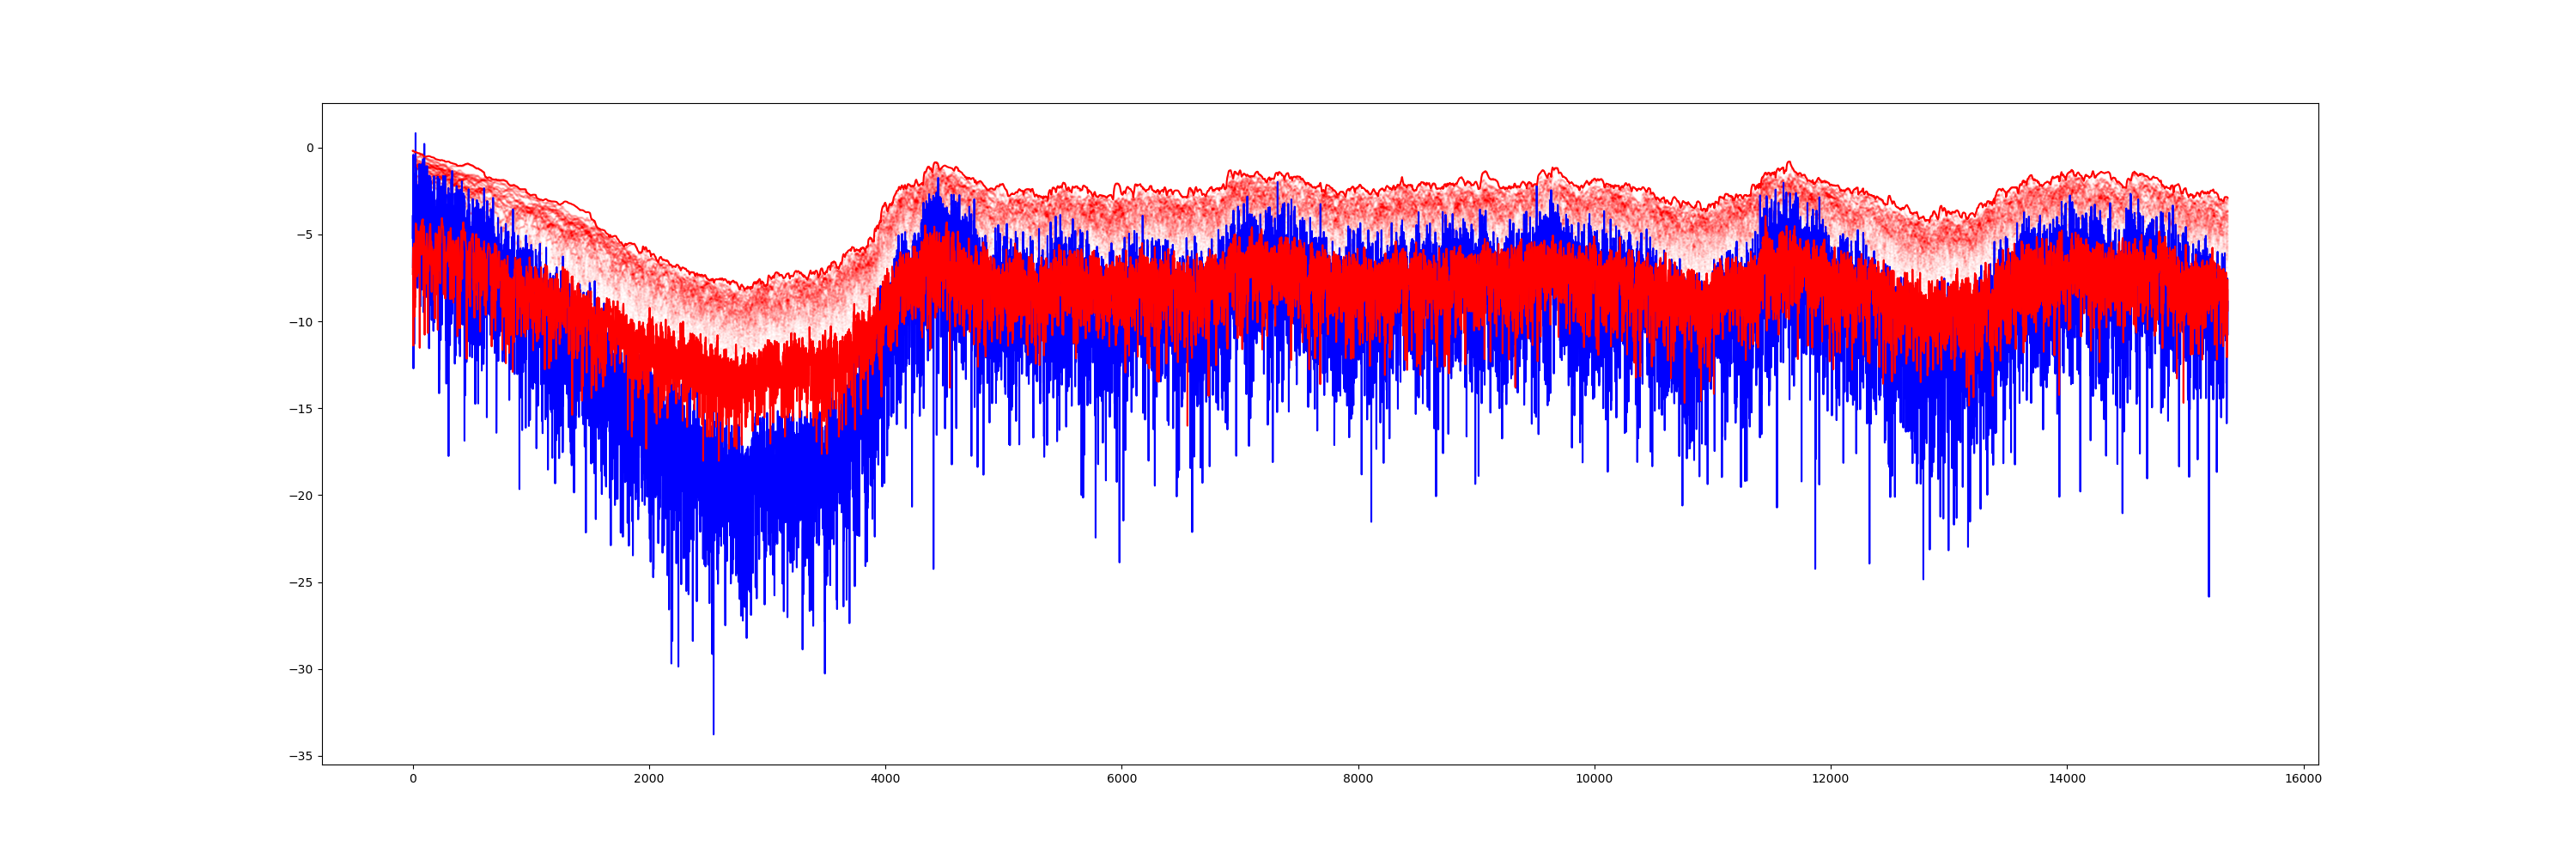Screen dimensions: 2576x859
Task: Click the x-axis tick label 0
Action: point(413,779)
